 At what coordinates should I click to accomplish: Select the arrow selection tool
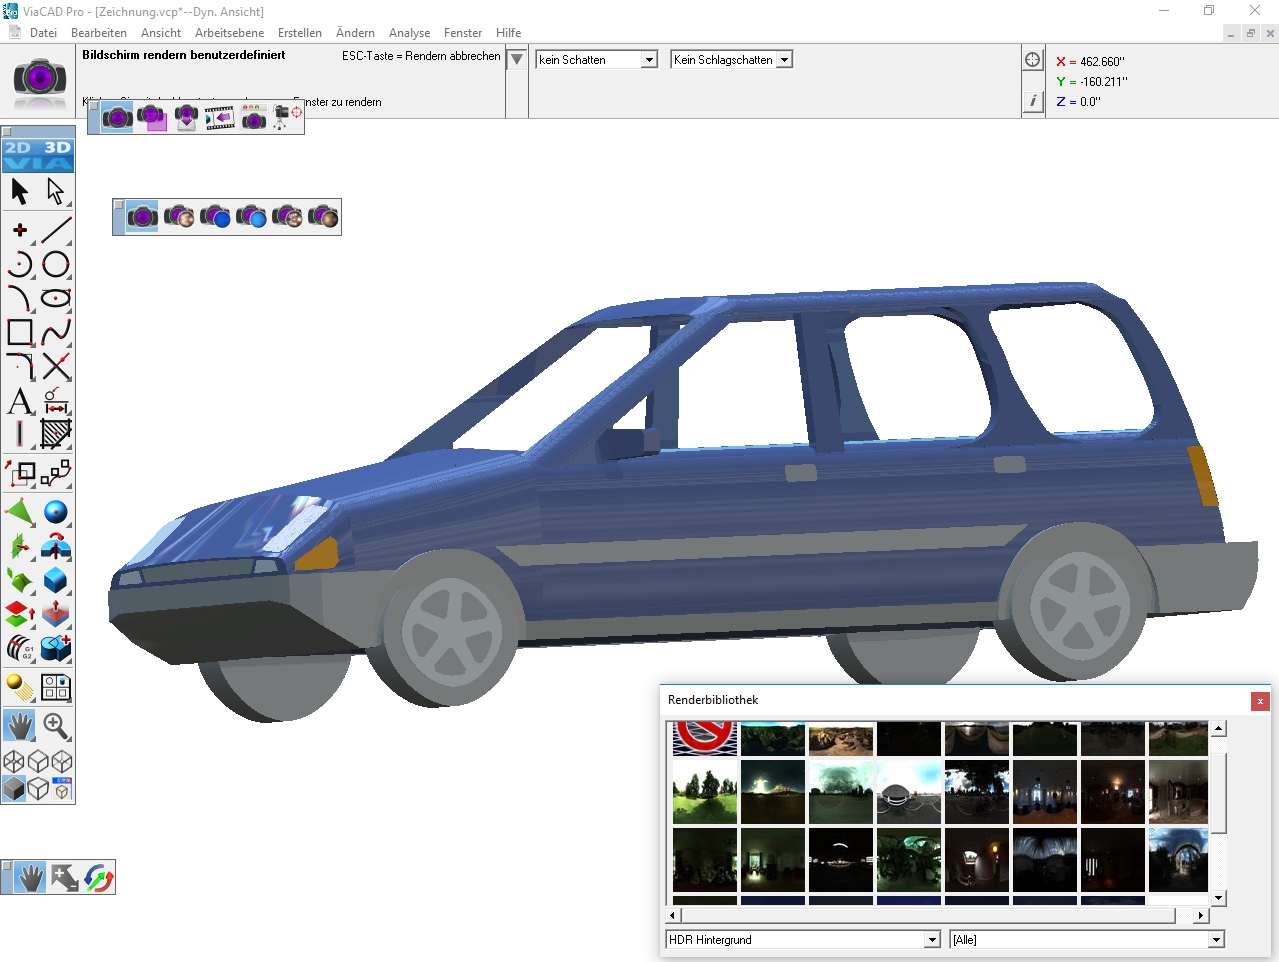pos(19,191)
